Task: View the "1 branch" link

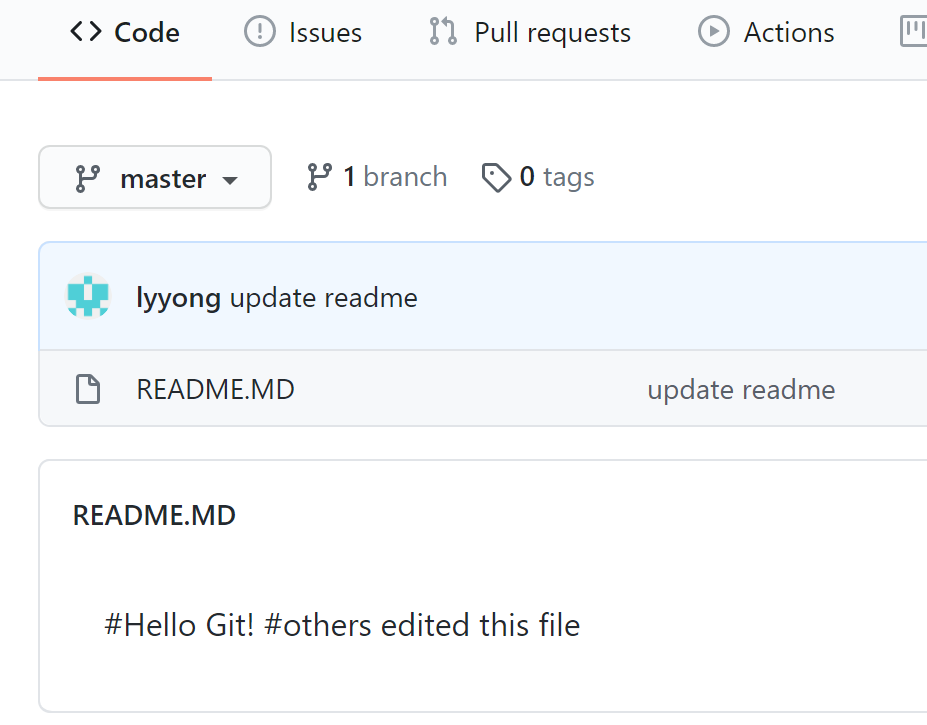Action: click(394, 177)
